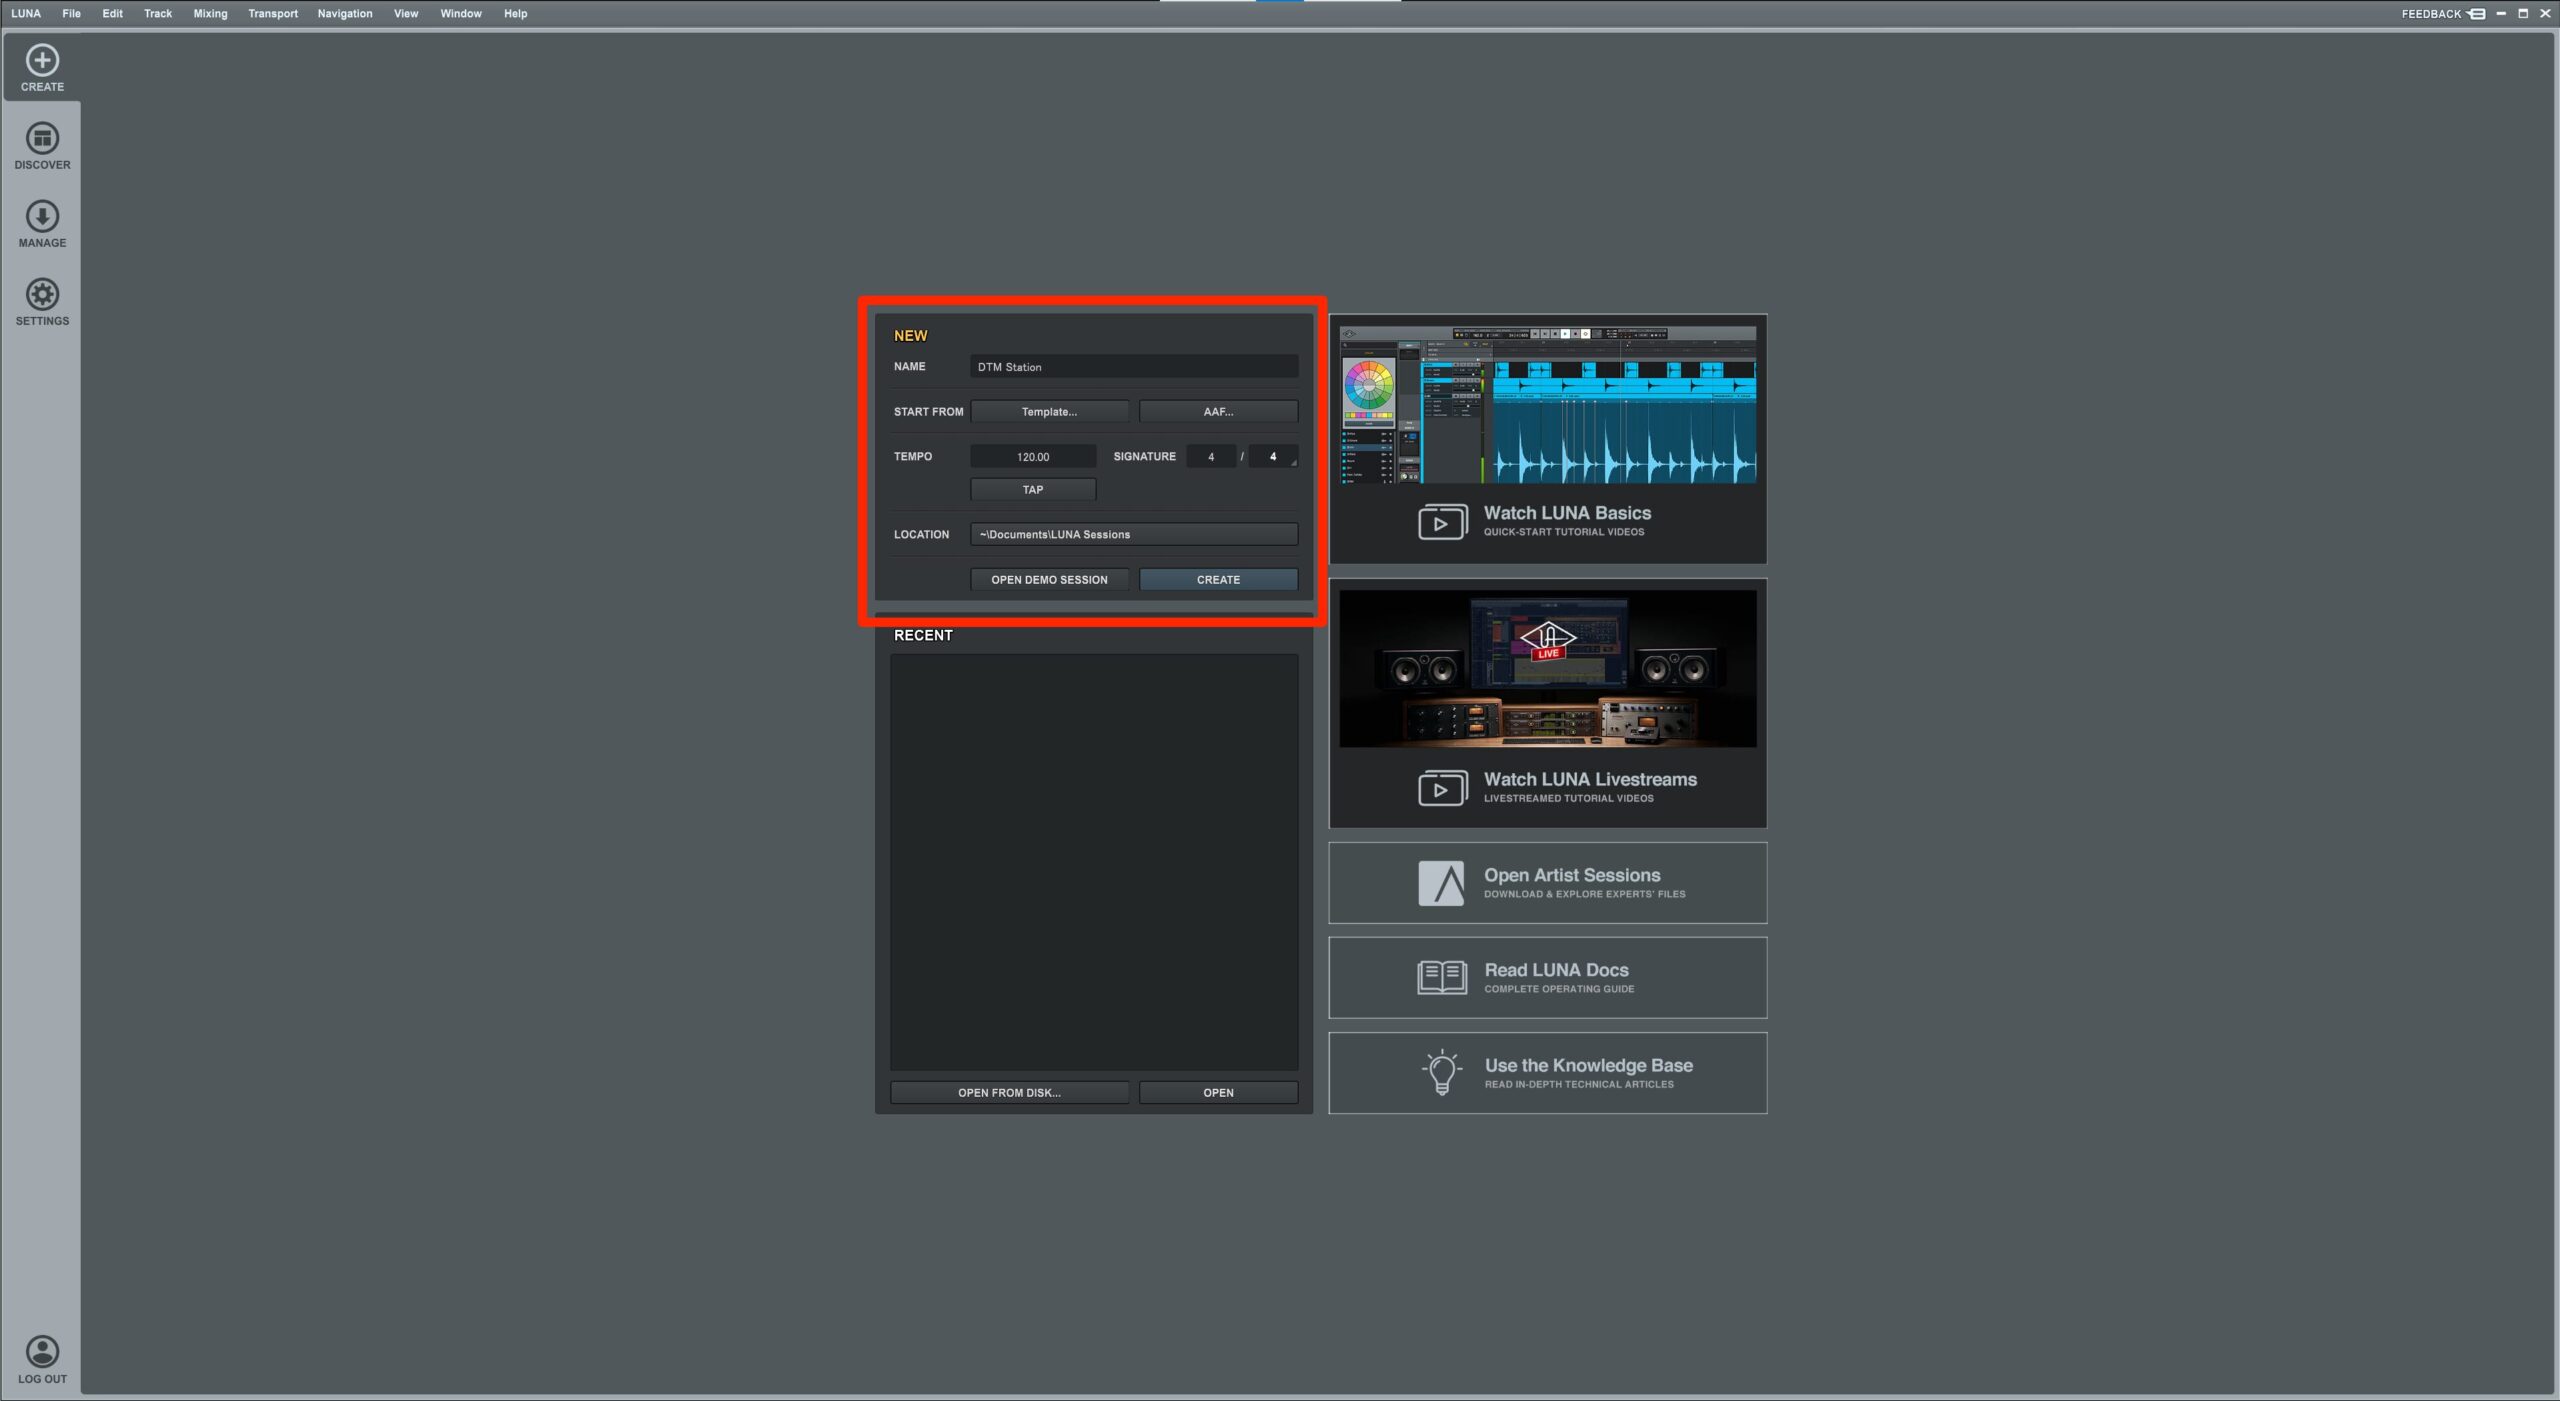Click the FEEDBACK label in the title bar
This screenshot has height=1401, width=2560.
coord(2431,14)
